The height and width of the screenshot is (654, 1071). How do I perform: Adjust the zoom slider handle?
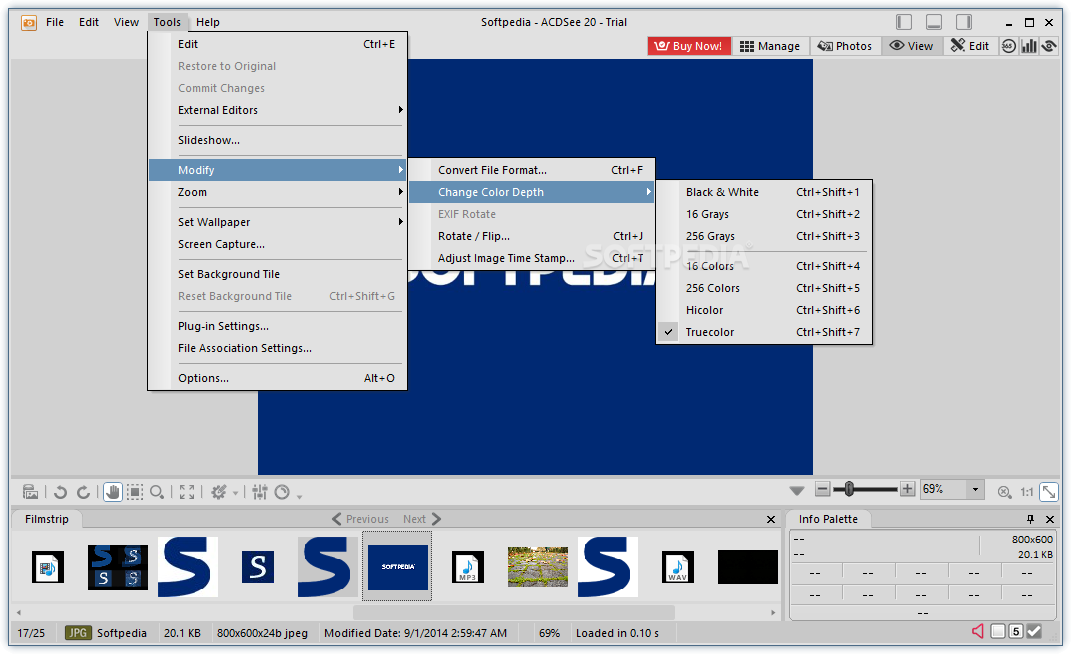point(849,489)
